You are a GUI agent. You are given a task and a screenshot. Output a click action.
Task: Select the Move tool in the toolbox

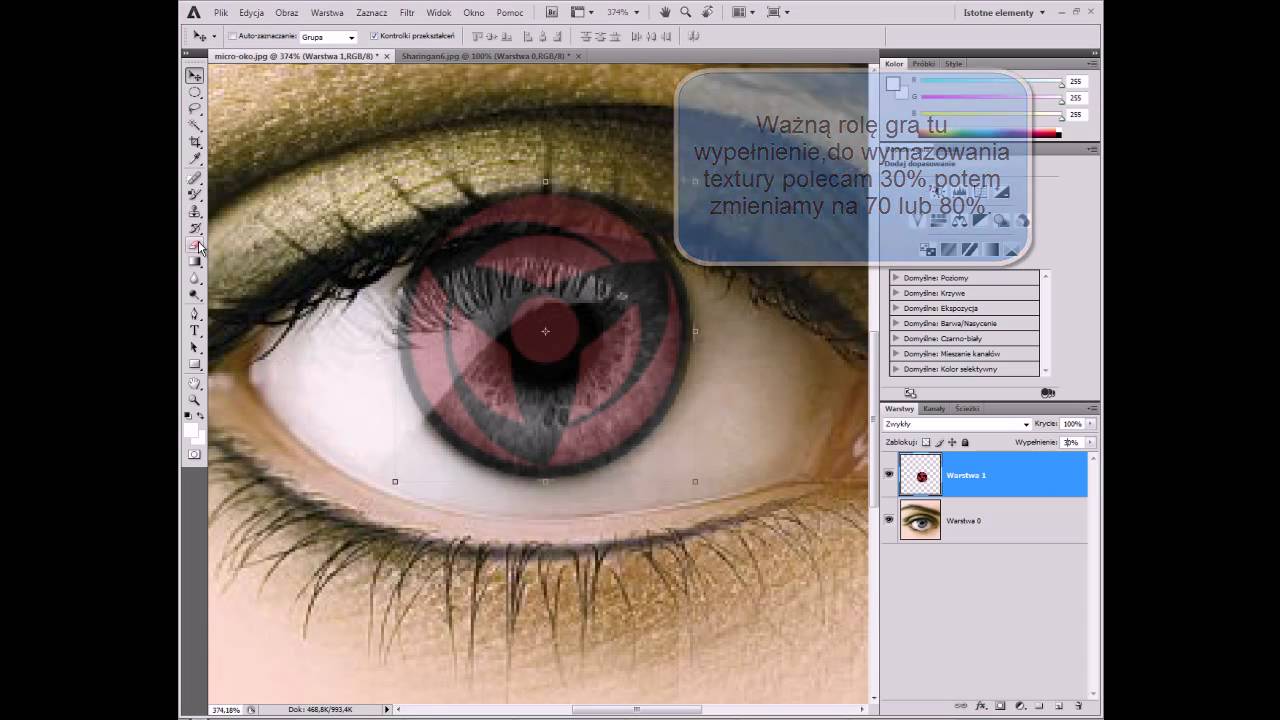tap(195, 76)
